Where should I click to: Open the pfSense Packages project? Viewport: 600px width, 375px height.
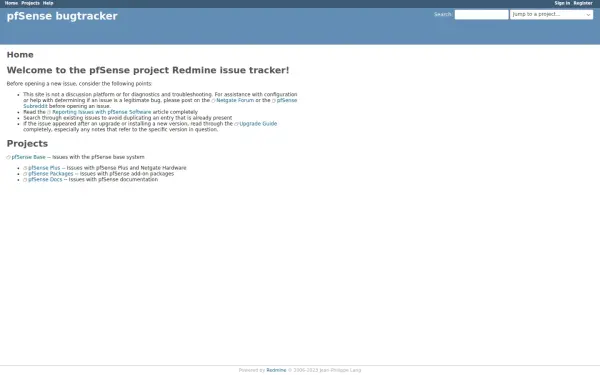[x=51, y=174]
